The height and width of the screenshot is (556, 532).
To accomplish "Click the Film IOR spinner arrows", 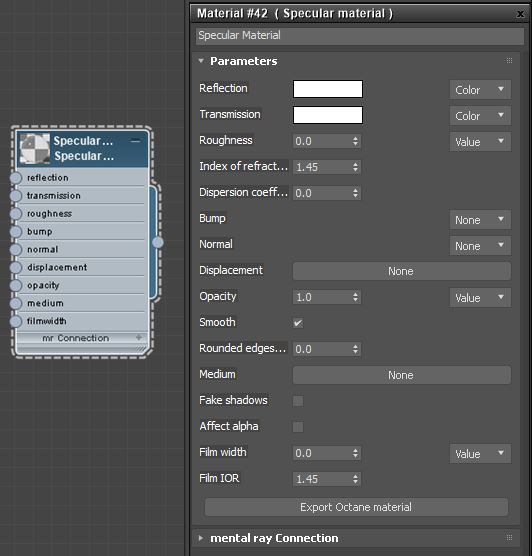I will pyautogui.click(x=355, y=479).
